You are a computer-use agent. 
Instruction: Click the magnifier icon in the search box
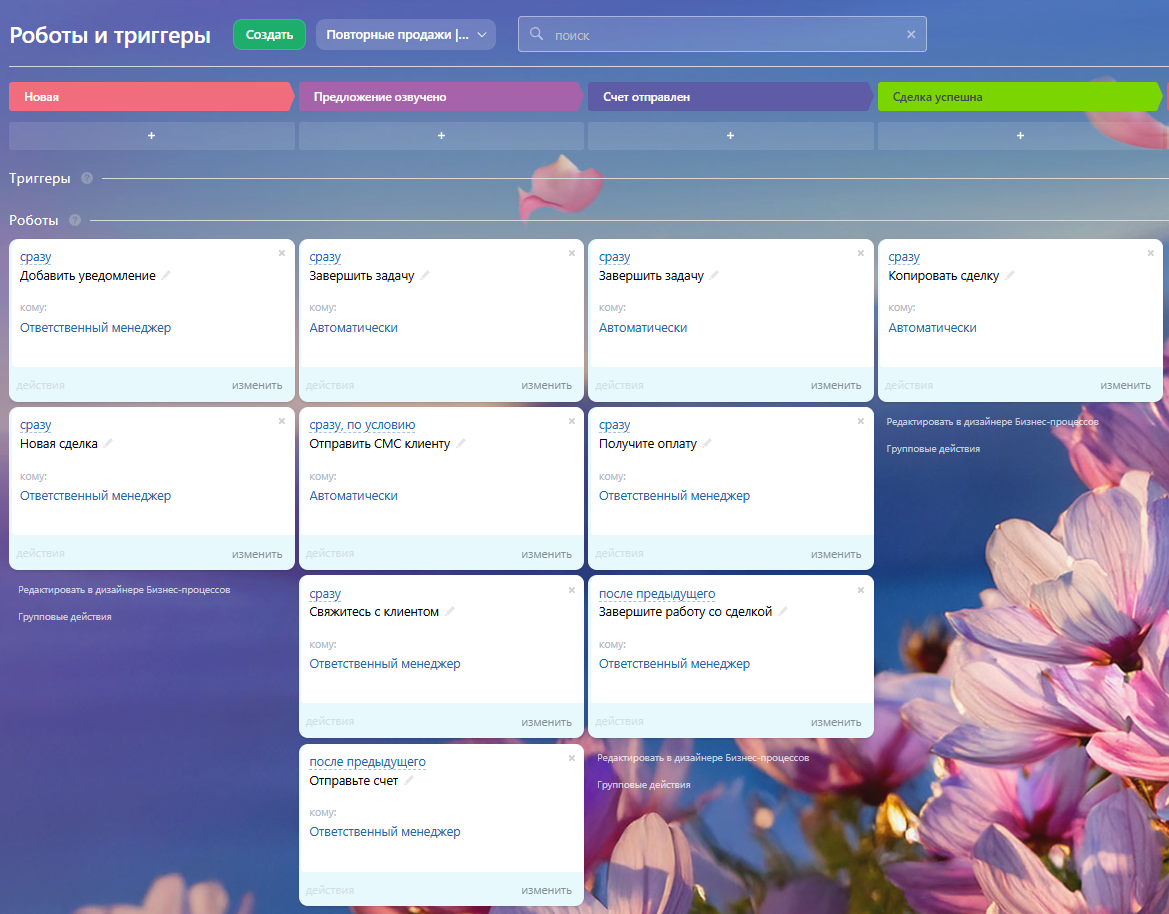(536, 34)
